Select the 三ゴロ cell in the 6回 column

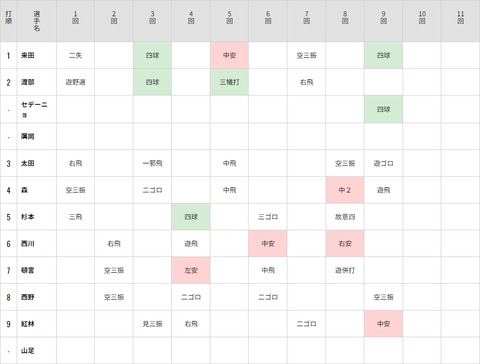click(268, 217)
